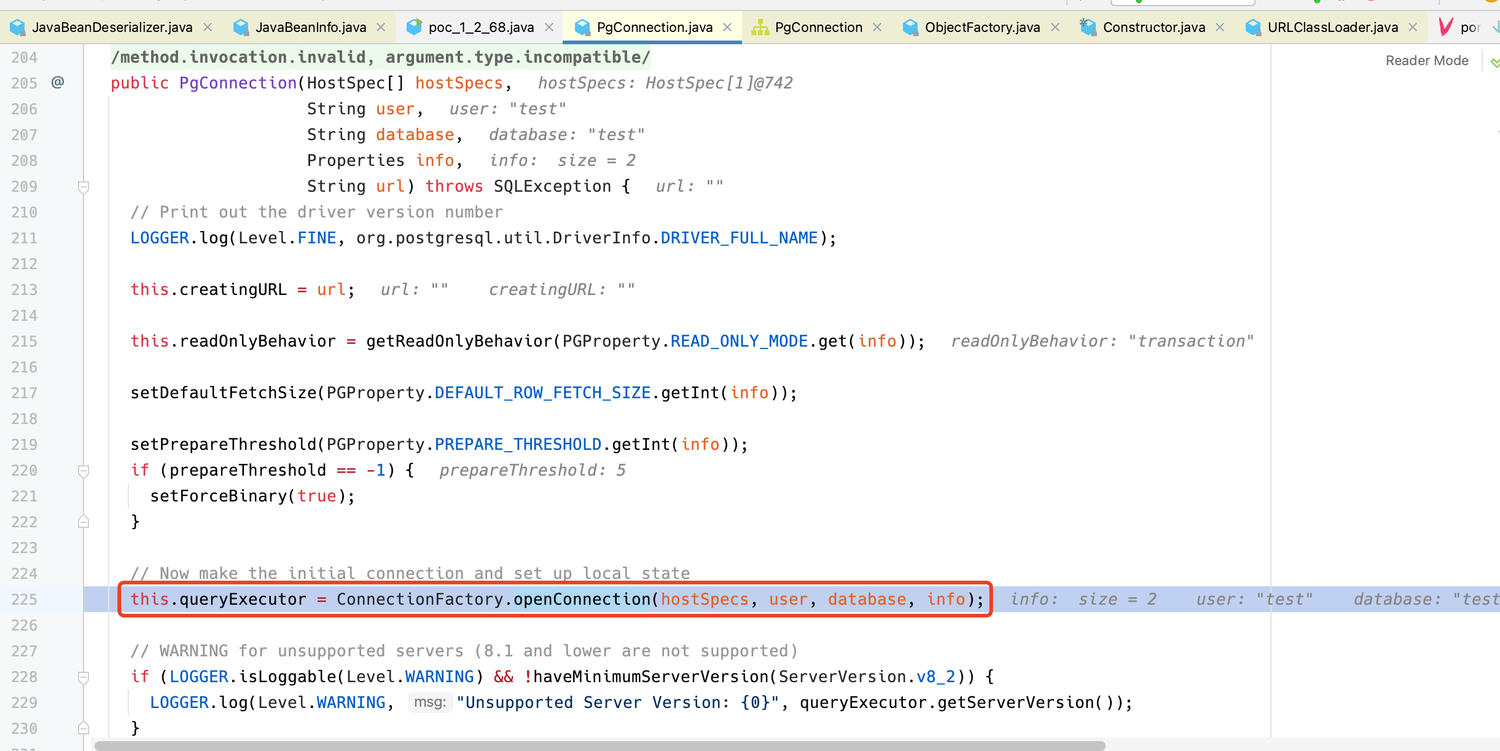Click the @ gutter icon on line 205
The width and height of the screenshot is (1500, 751).
(x=58, y=82)
